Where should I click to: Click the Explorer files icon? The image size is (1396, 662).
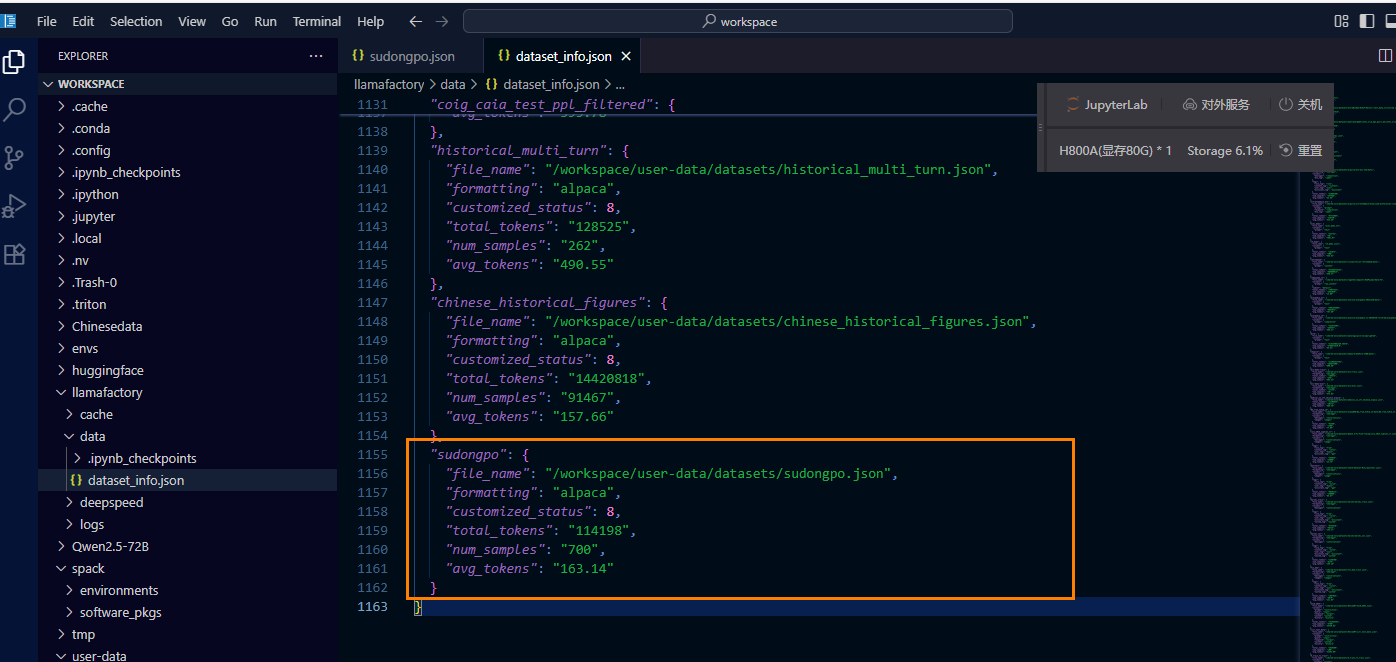14,62
